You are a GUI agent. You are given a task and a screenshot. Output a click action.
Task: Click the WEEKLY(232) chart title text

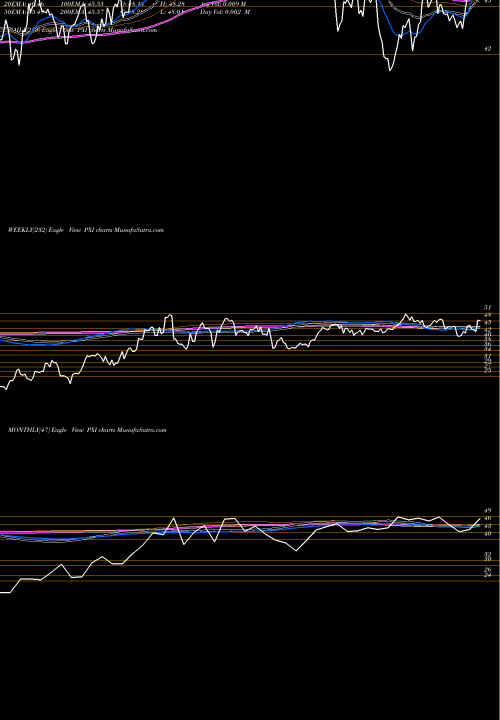tap(86, 230)
